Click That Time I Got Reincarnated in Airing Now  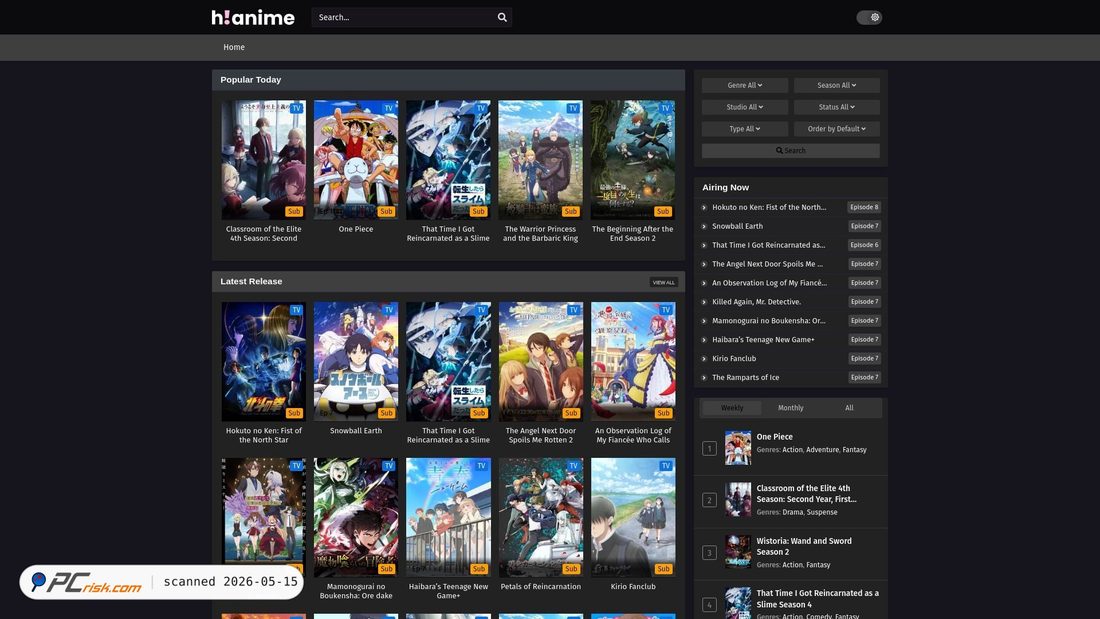[x=768, y=245]
